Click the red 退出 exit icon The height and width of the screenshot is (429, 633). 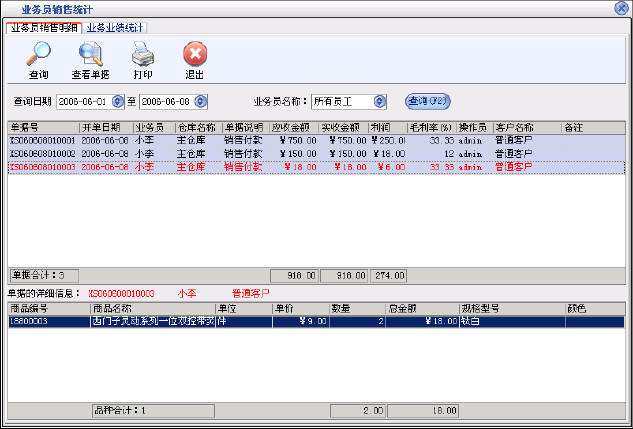tap(195, 57)
